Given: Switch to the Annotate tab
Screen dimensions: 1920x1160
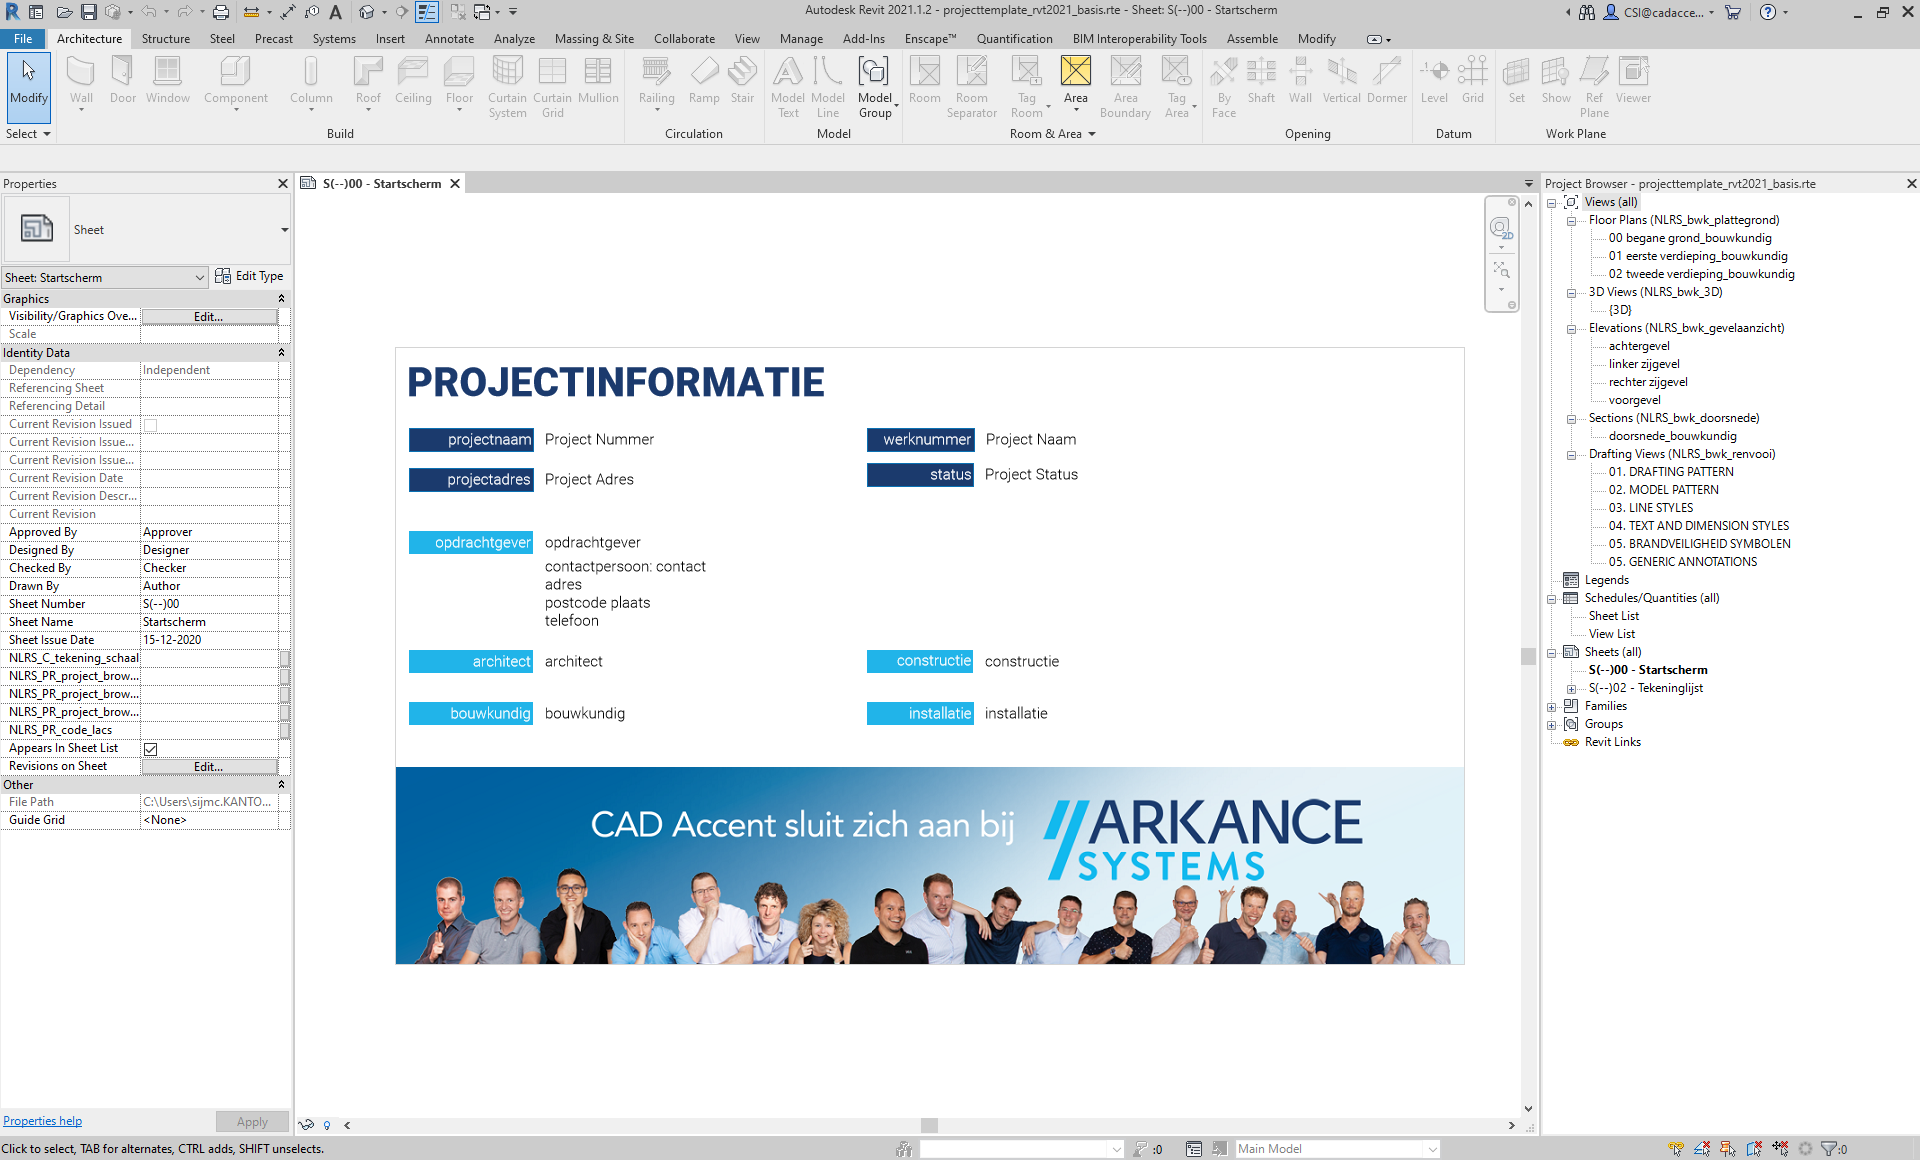Looking at the screenshot, I should point(449,39).
